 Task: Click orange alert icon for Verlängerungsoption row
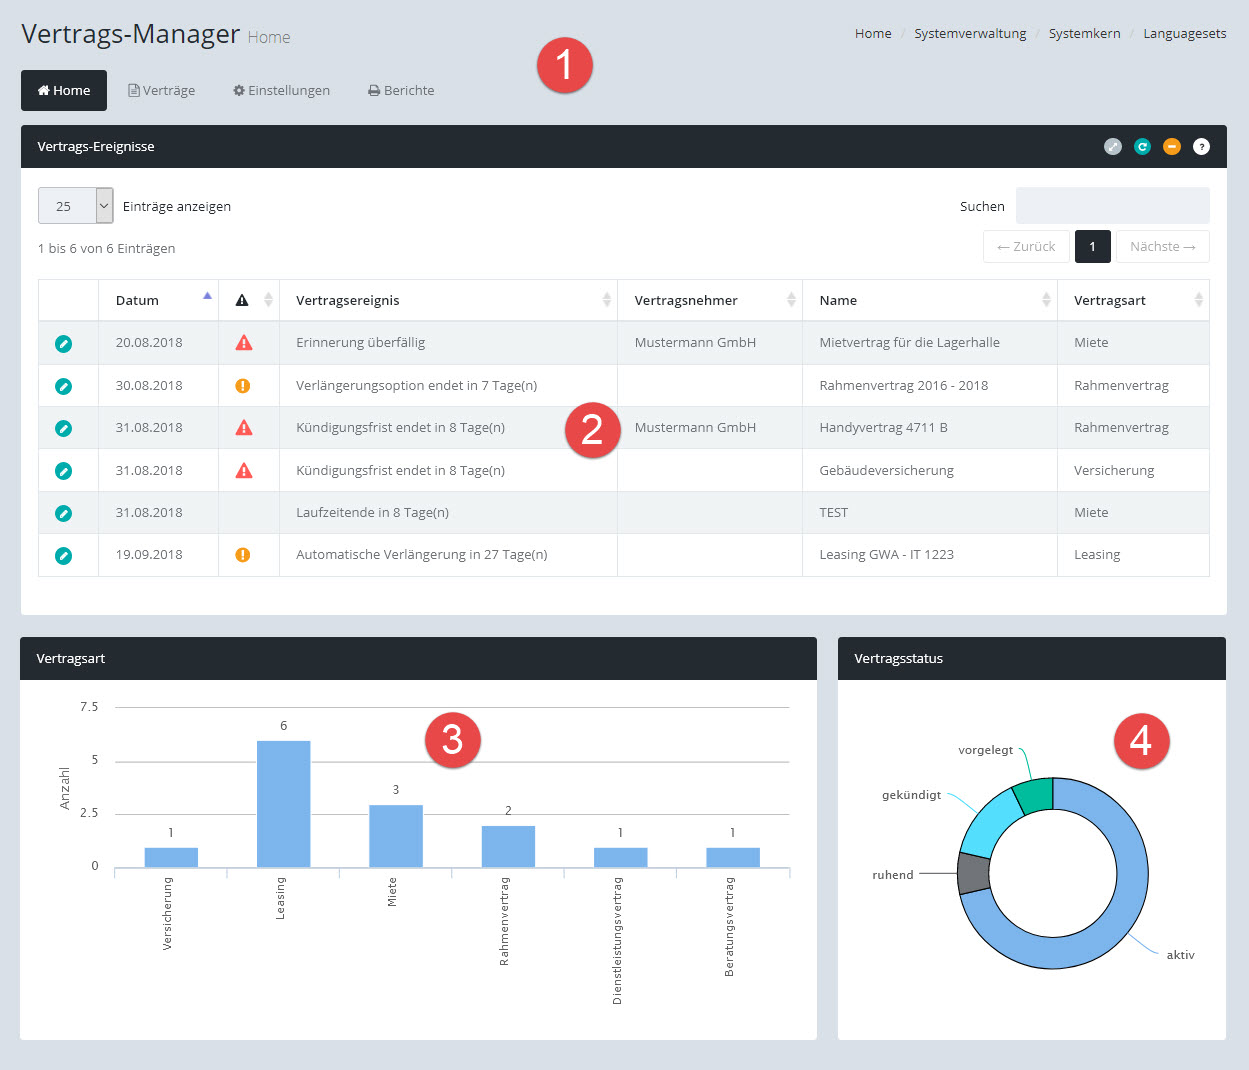coord(242,386)
